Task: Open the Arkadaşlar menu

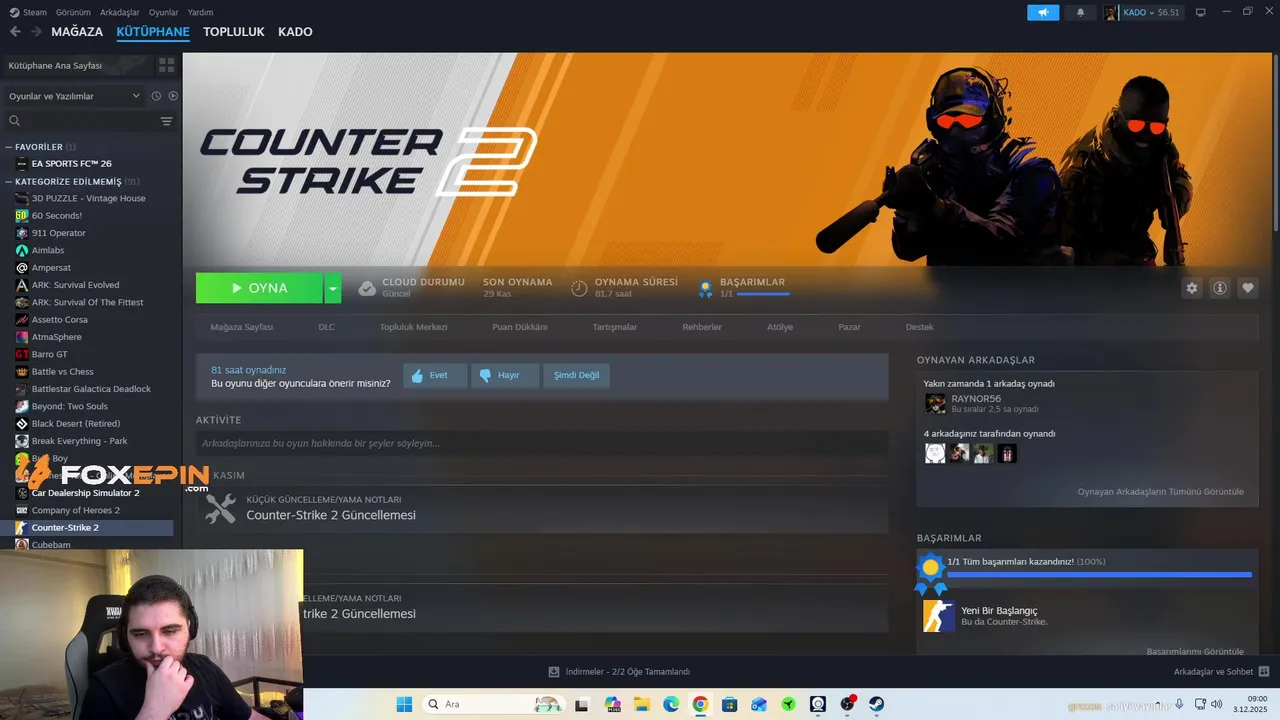Action: pos(120,12)
